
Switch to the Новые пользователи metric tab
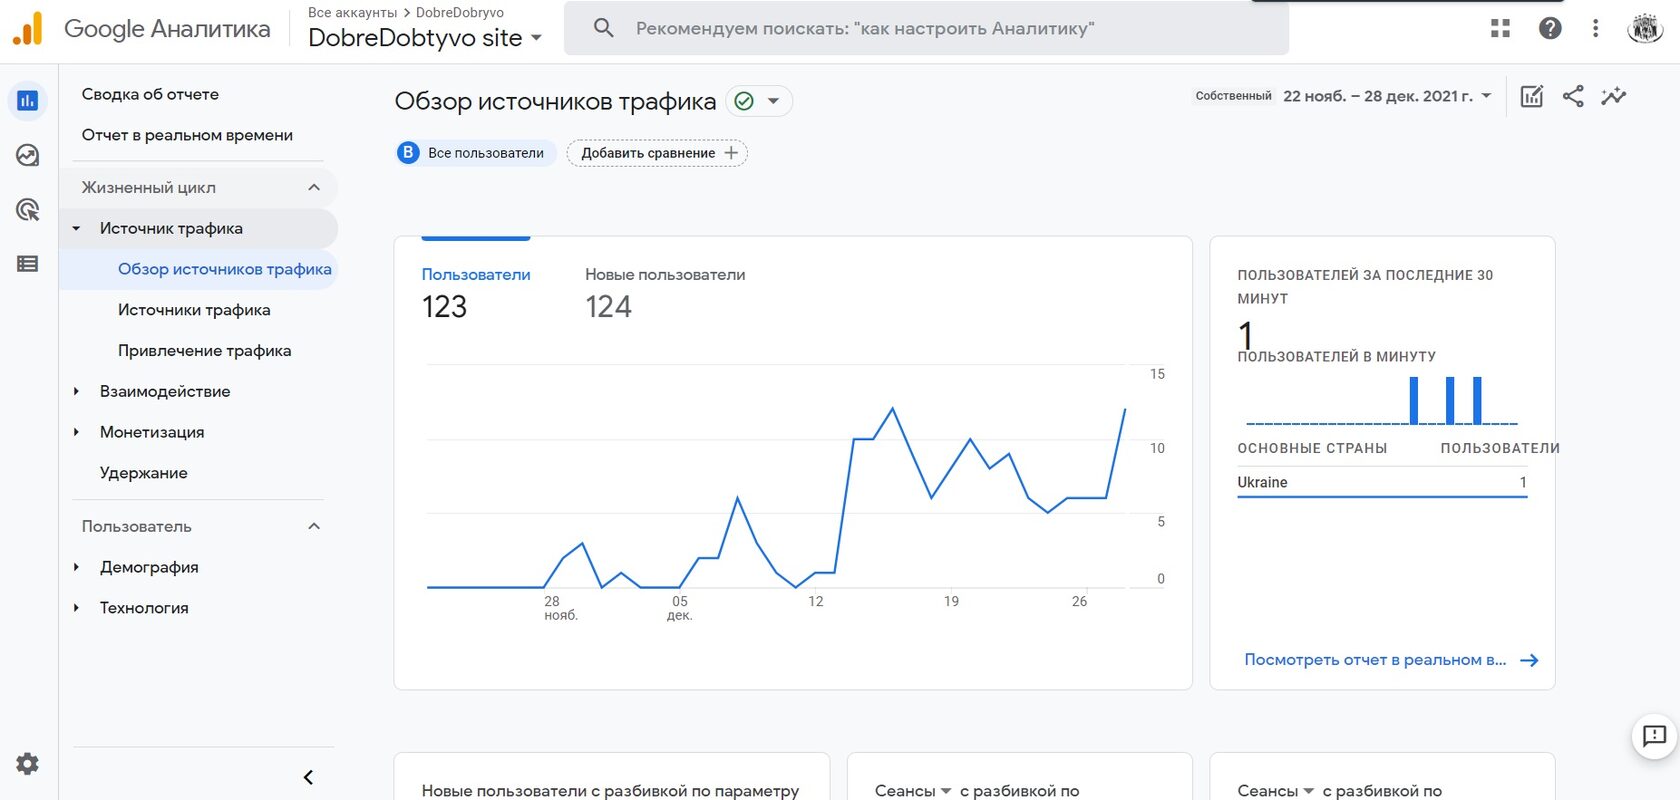click(665, 275)
